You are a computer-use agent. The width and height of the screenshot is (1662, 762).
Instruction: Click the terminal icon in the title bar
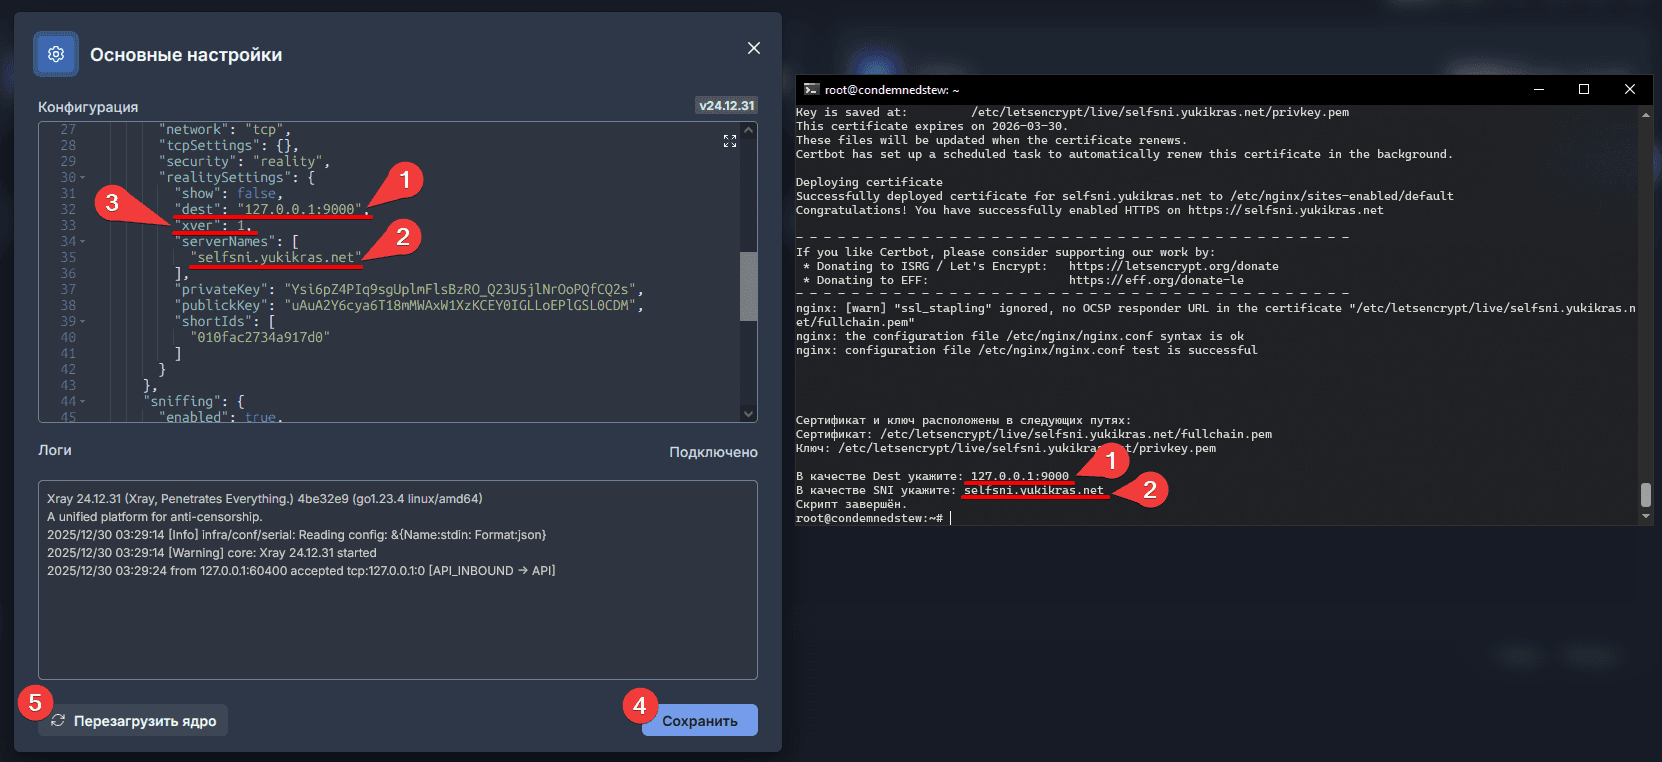(811, 90)
